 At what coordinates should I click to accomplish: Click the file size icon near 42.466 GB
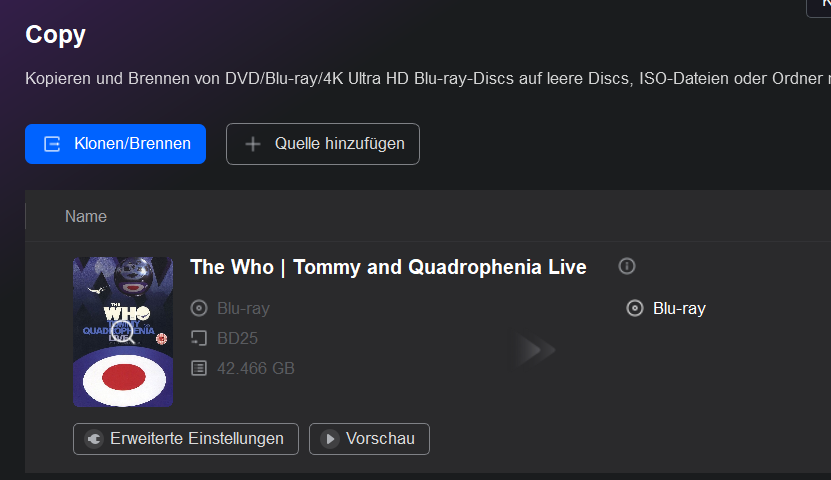tap(198, 368)
